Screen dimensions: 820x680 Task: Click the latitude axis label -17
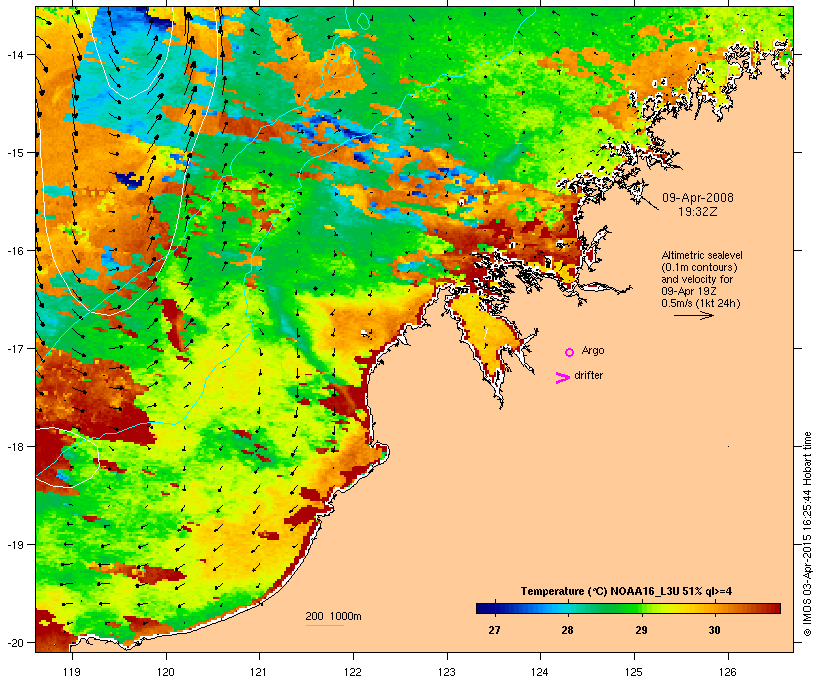click(15, 348)
